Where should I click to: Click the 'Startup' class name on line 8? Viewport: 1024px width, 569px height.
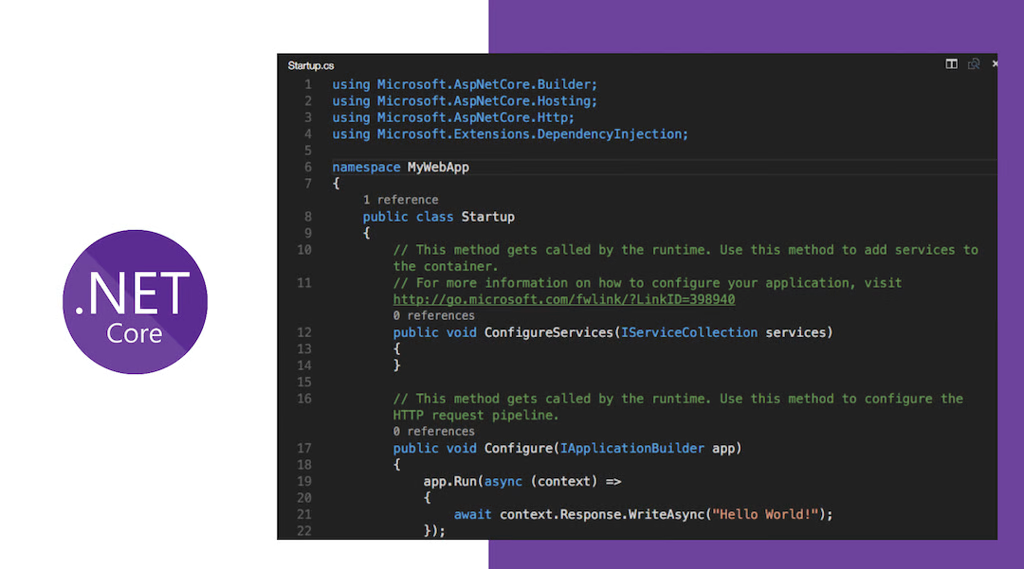click(488, 217)
